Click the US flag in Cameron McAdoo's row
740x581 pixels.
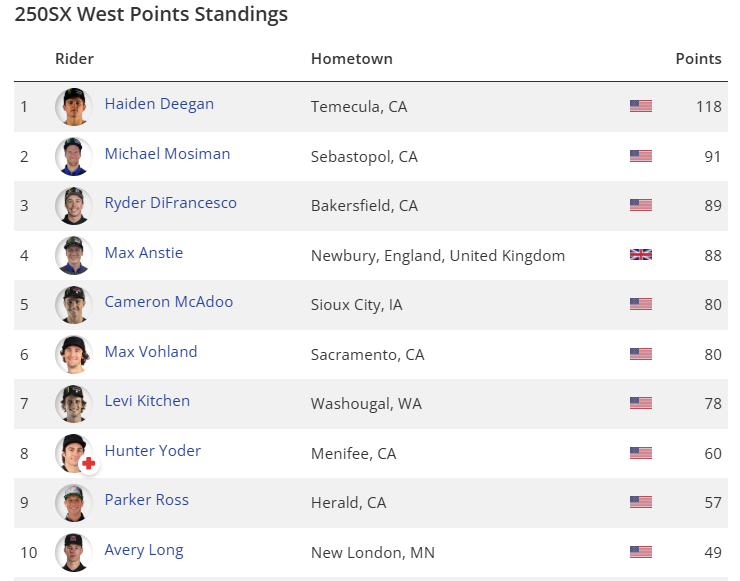point(641,304)
